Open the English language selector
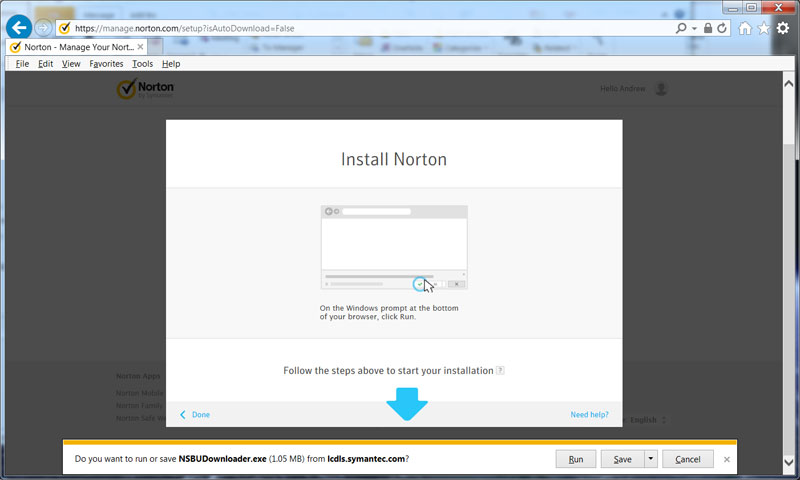The height and width of the screenshot is (480, 800). tap(647, 420)
